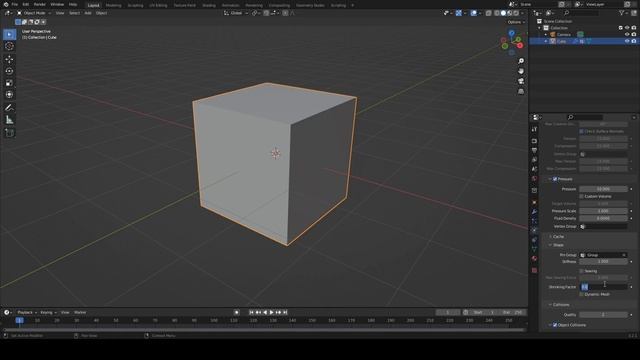Click the Pin Group vertex group field

click(x=603, y=255)
